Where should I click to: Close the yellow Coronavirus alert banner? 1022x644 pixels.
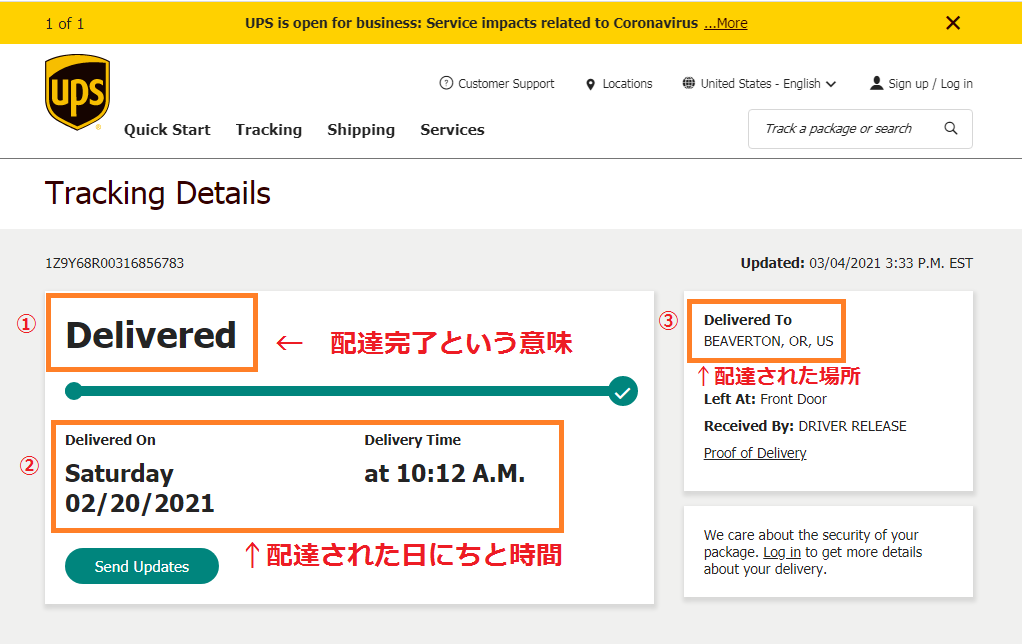952,23
